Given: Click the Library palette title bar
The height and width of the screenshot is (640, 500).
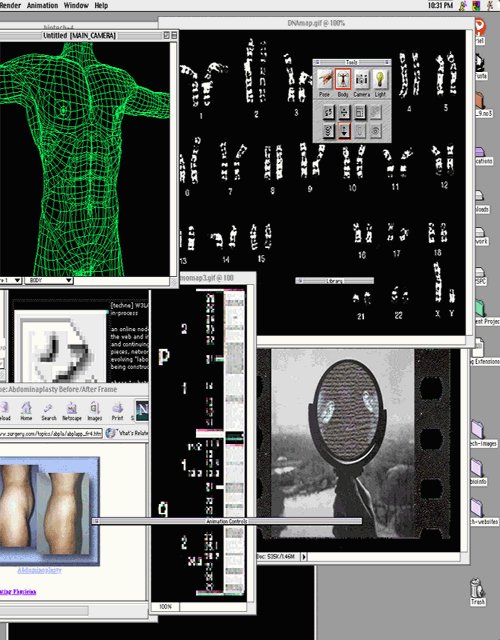Looking at the screenshot, I should [334, 281].
